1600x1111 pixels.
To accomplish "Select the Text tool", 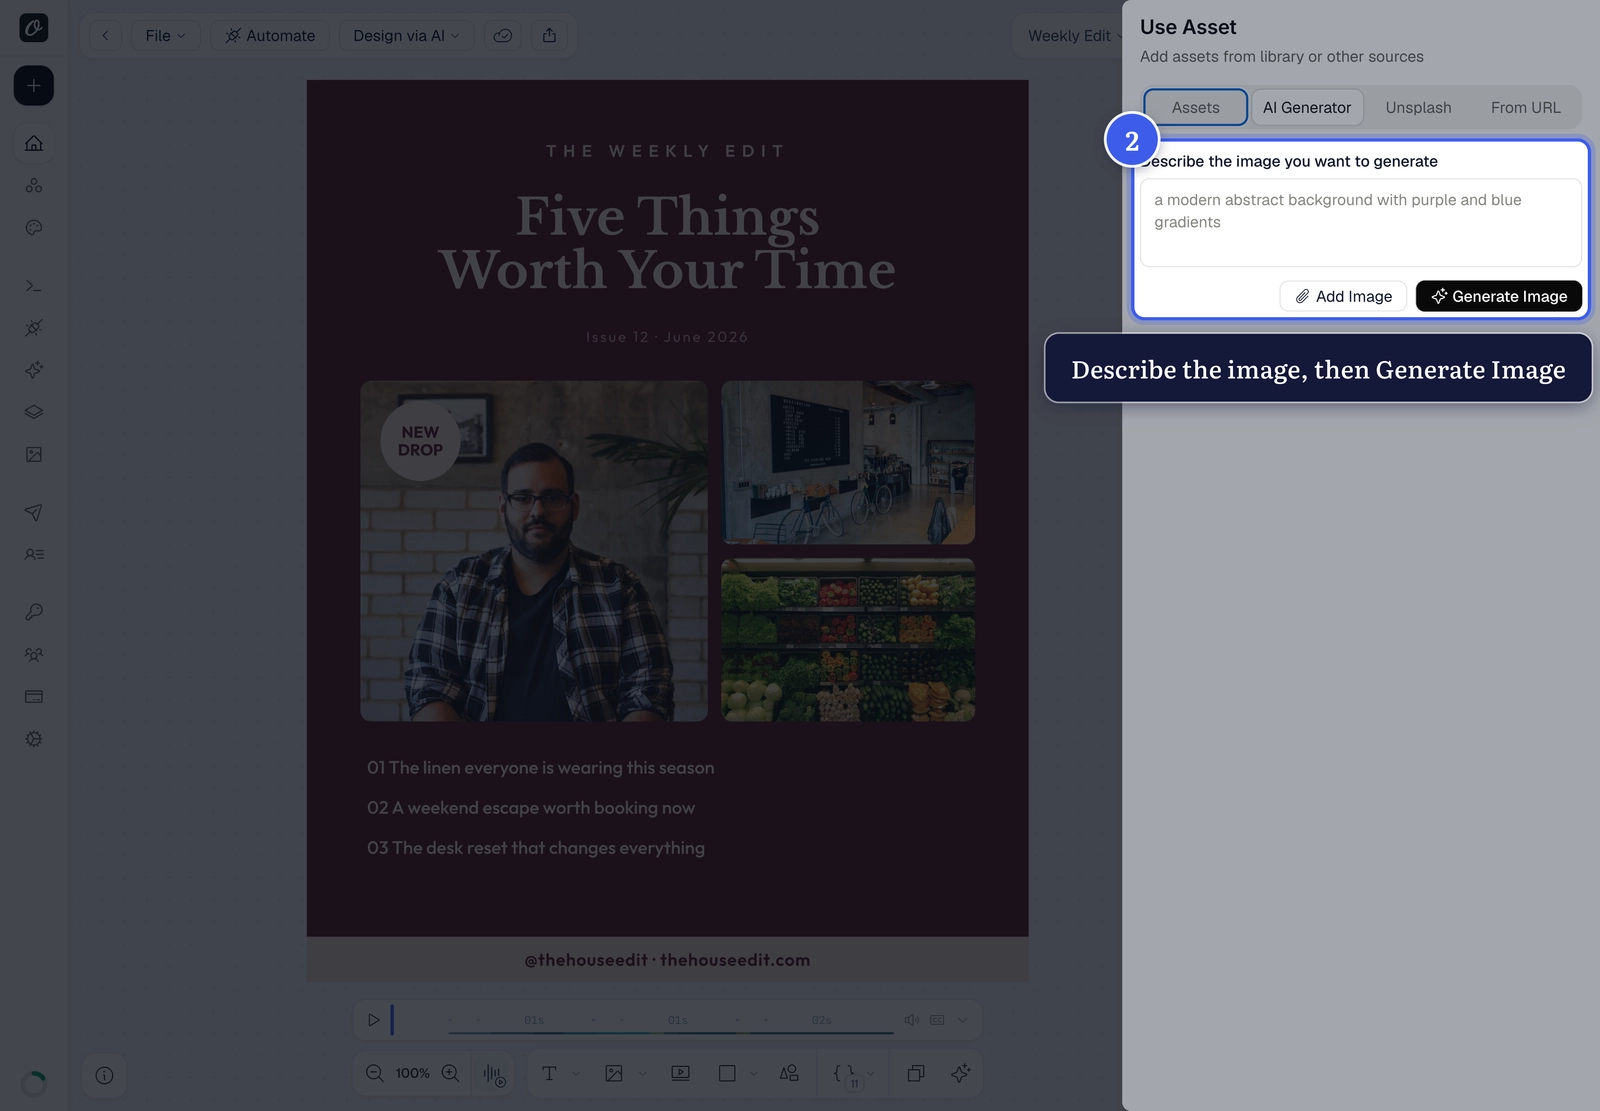I will click(549, 1073).
